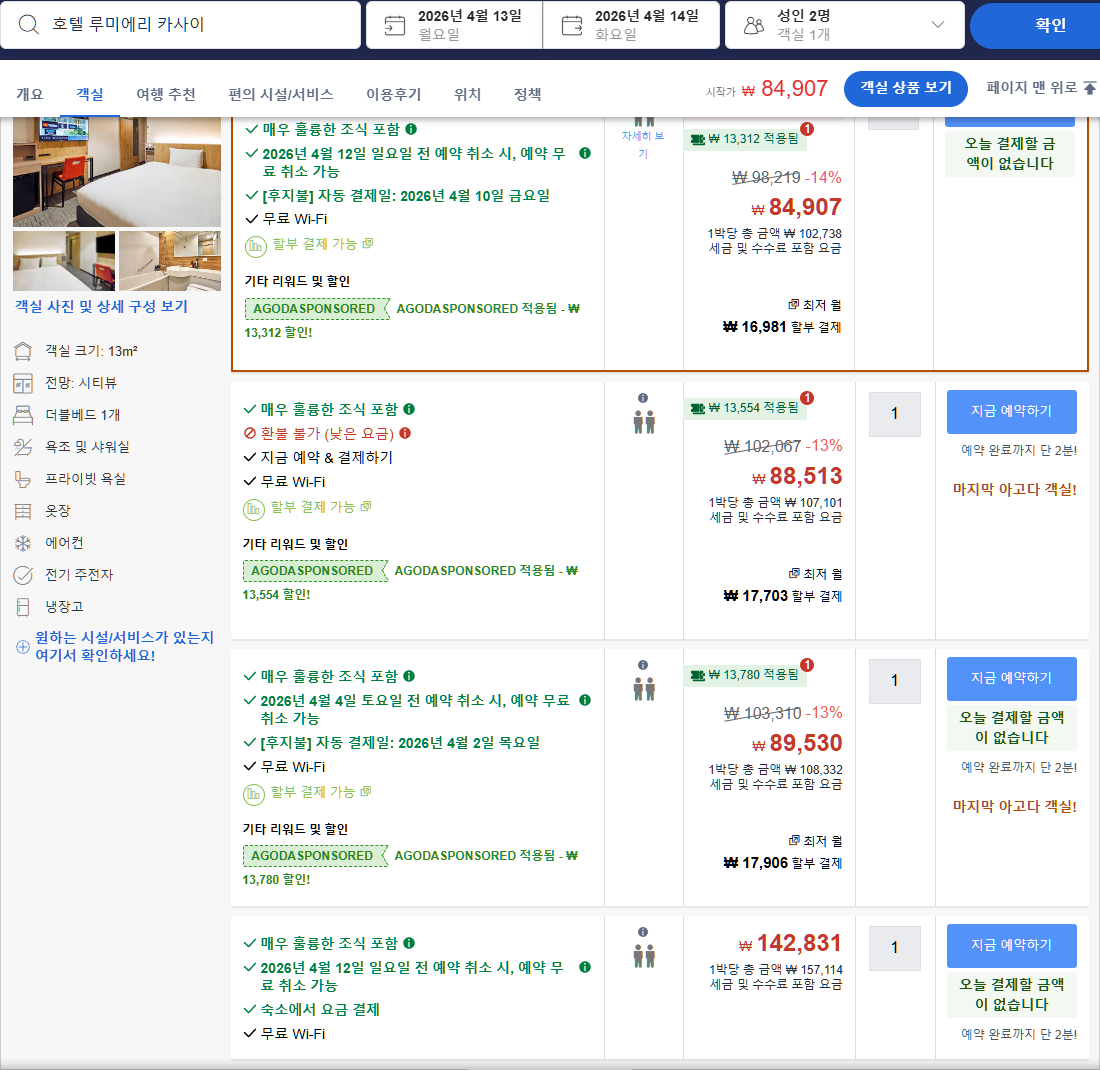The image size is (1100, 1071).
Task: Open room quantity selector for 89,530 offer
Action: pyautogui.click(x=894, y=681)
